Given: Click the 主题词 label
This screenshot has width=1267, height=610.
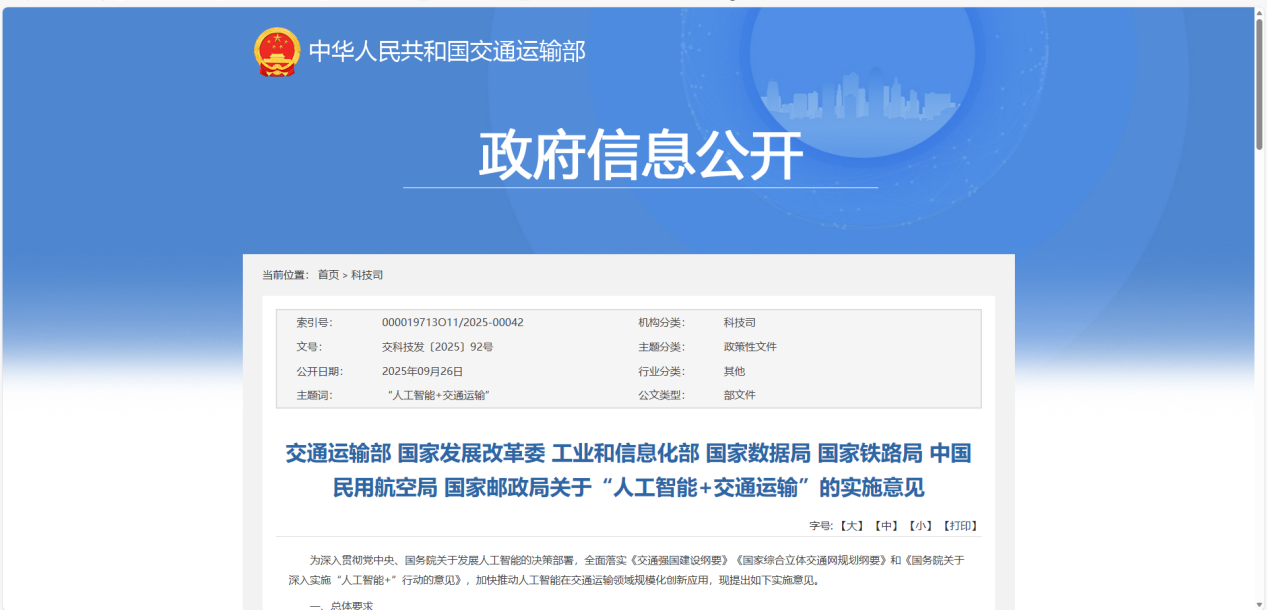Looking at the screenshot, I should (314, 395).
